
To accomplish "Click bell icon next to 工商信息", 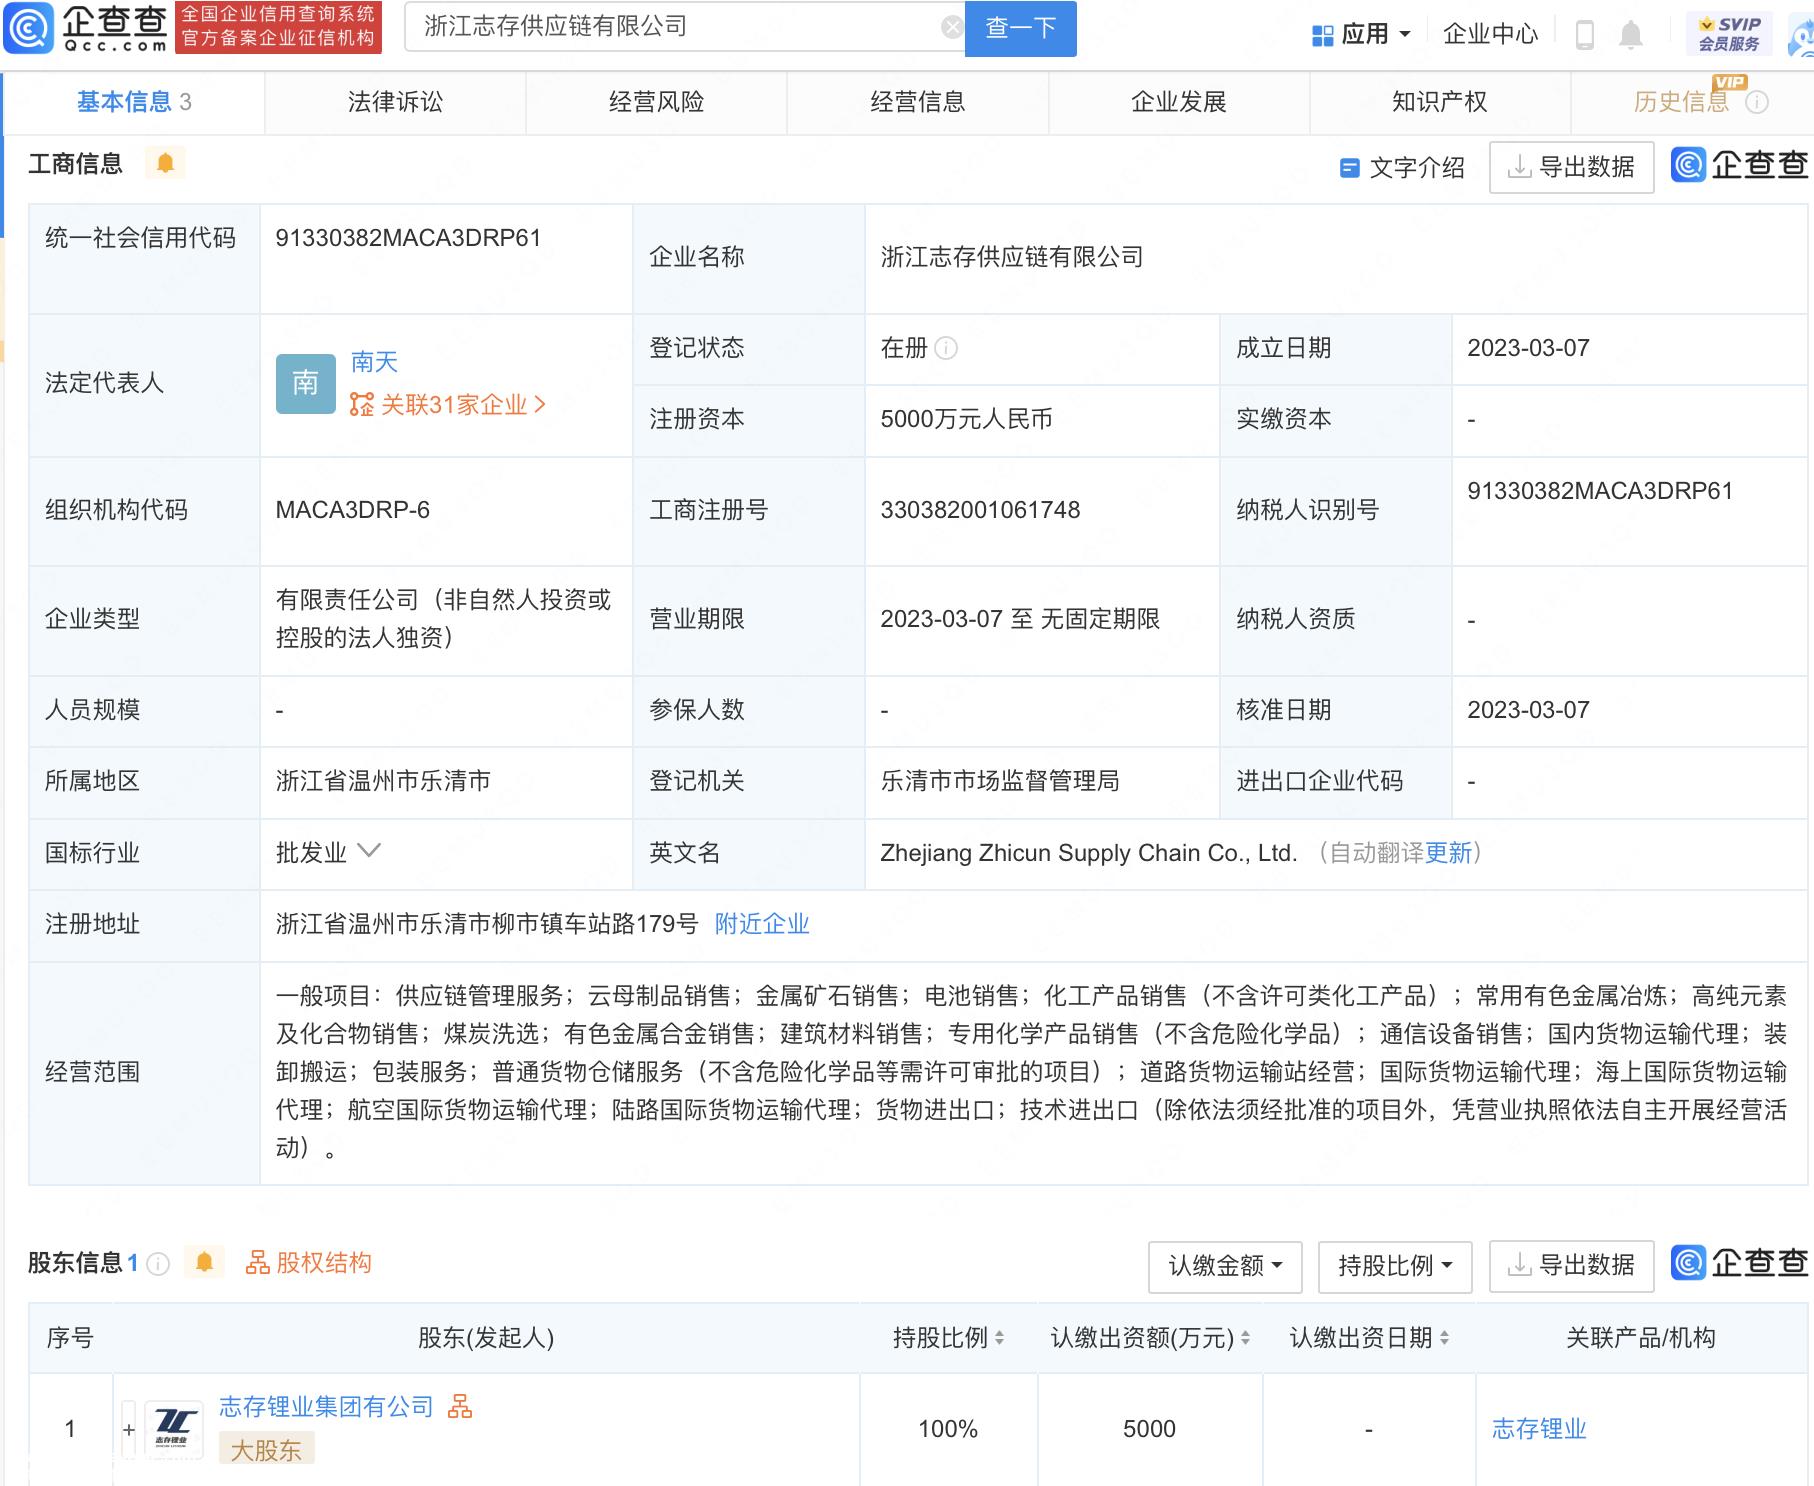I will [165, 163].
